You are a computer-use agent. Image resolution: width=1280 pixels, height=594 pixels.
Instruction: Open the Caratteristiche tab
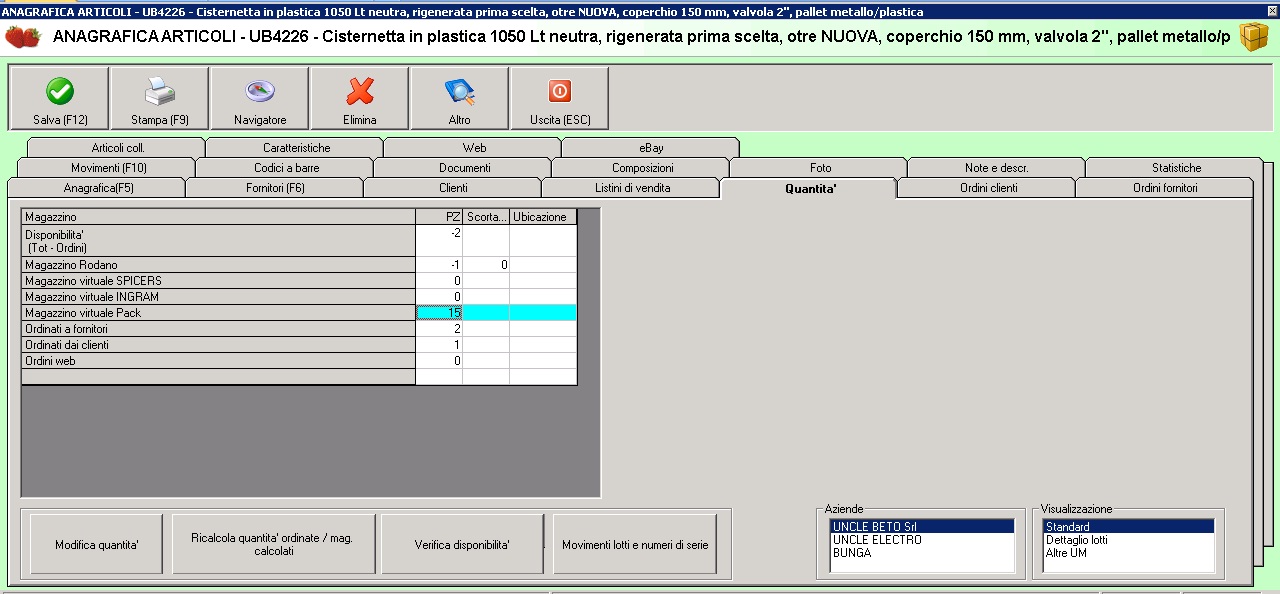(x=296, y=148)
